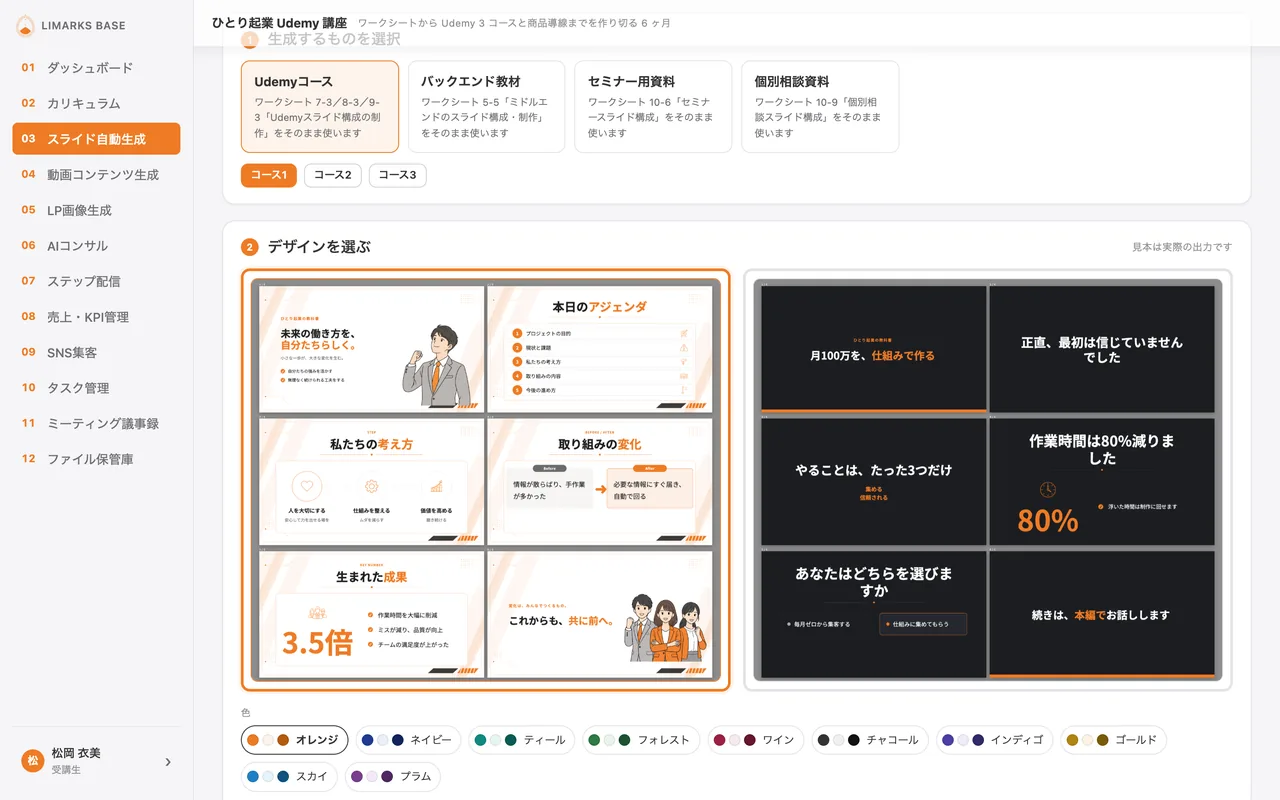Expand the 松岡 衣美 account chevron
1280x800 pixels.
[168, 762]
